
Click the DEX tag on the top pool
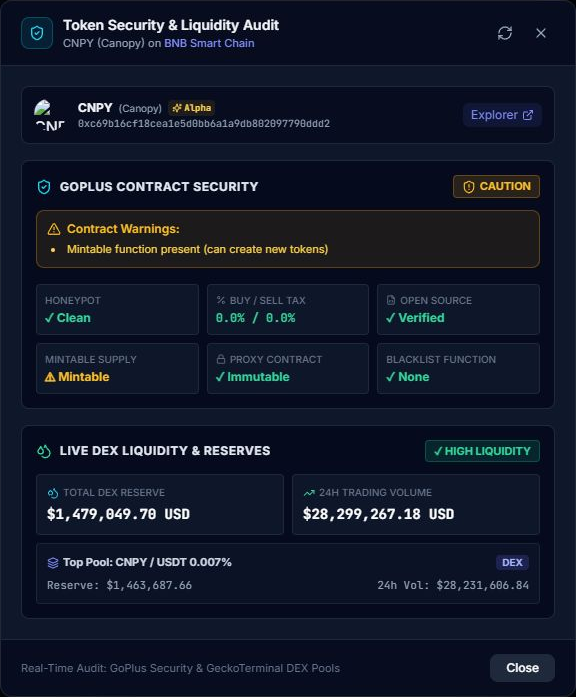512,562
